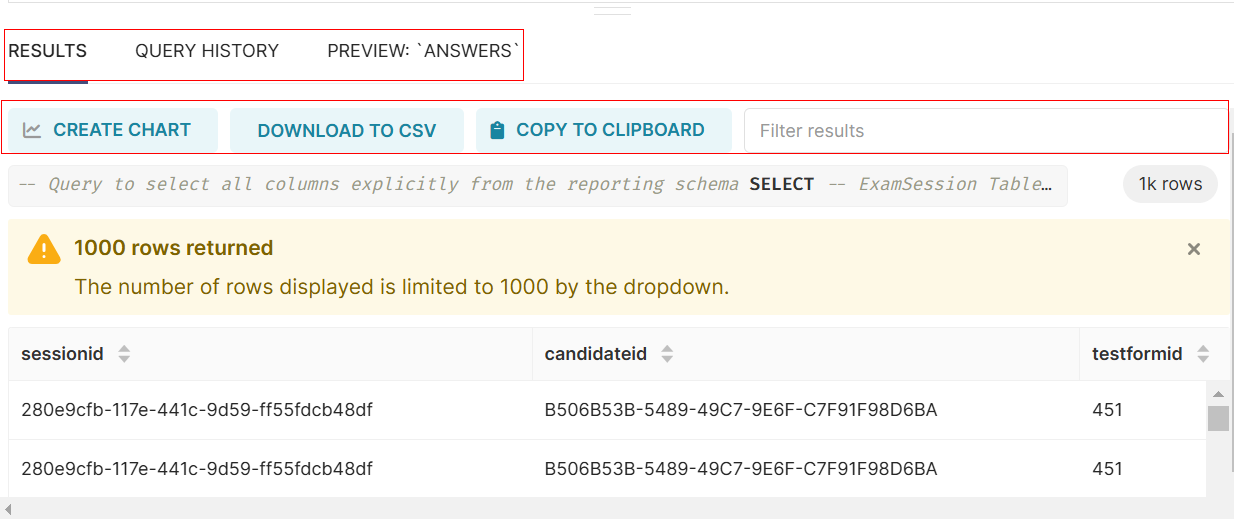Click the panel resize handle at top
Image resolution: width=1234 pixels, height=519 pixels.
tap(612, 11)
